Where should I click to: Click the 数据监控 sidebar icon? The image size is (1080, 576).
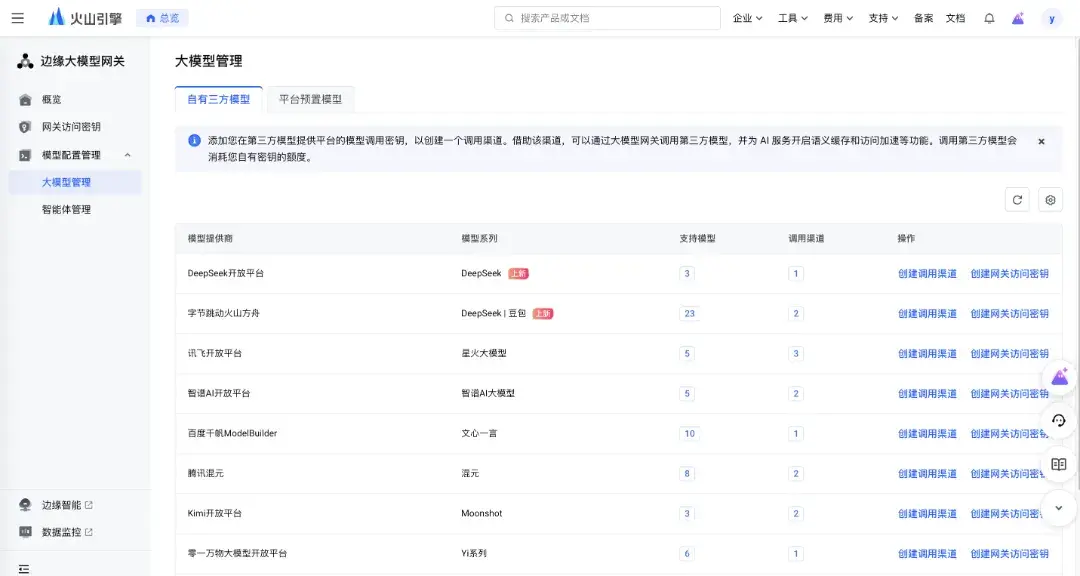(x=25, y=532)
